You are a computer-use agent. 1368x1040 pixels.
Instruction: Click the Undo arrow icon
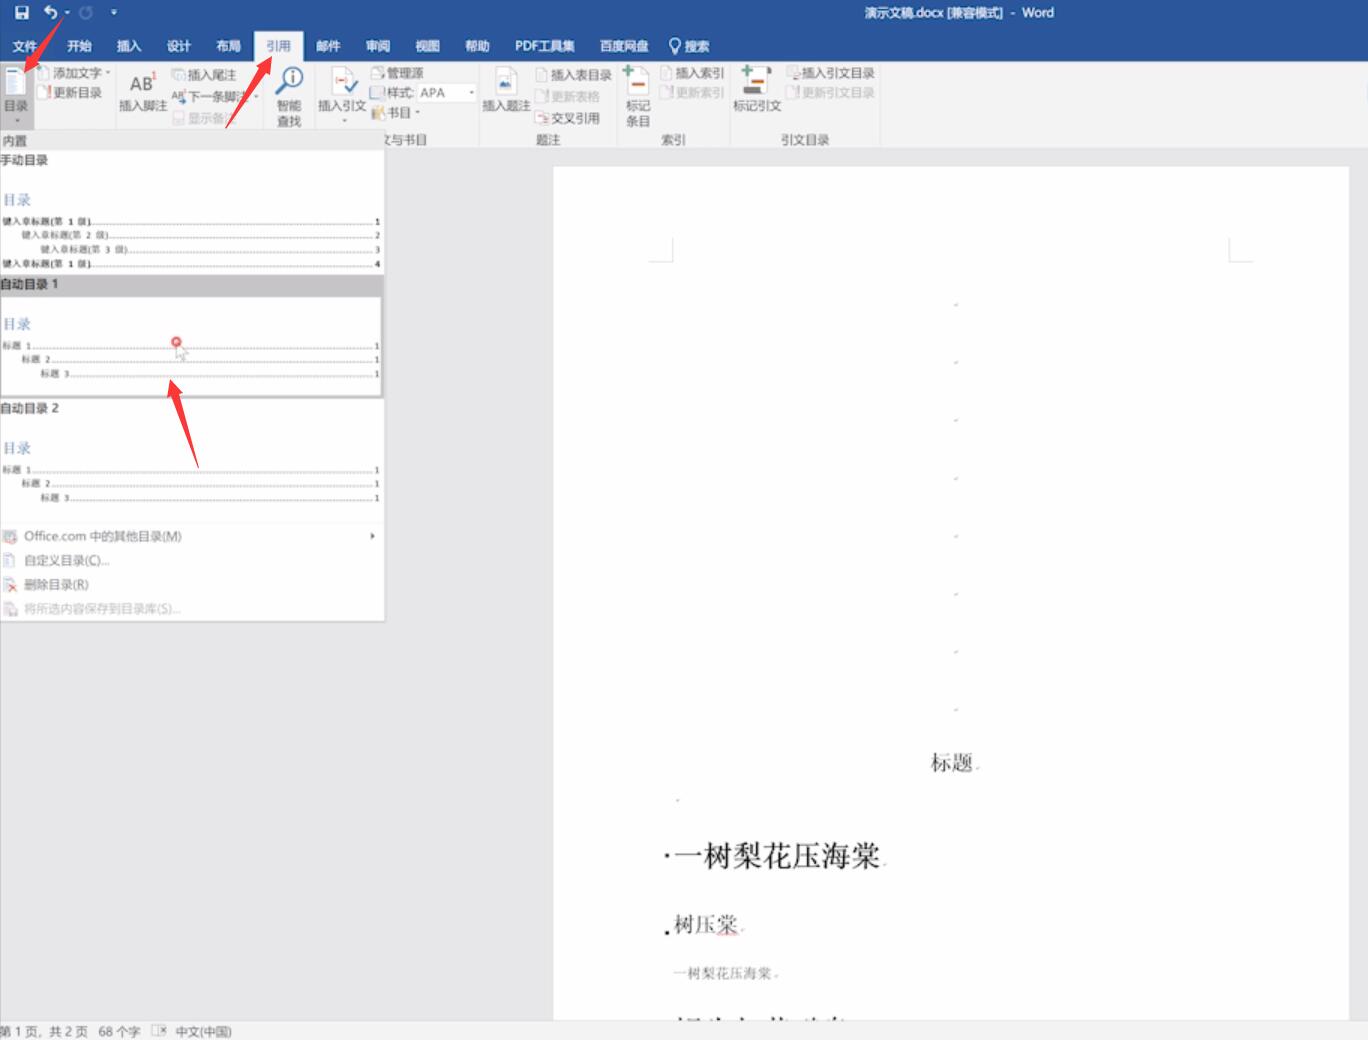tap(50, 13)
